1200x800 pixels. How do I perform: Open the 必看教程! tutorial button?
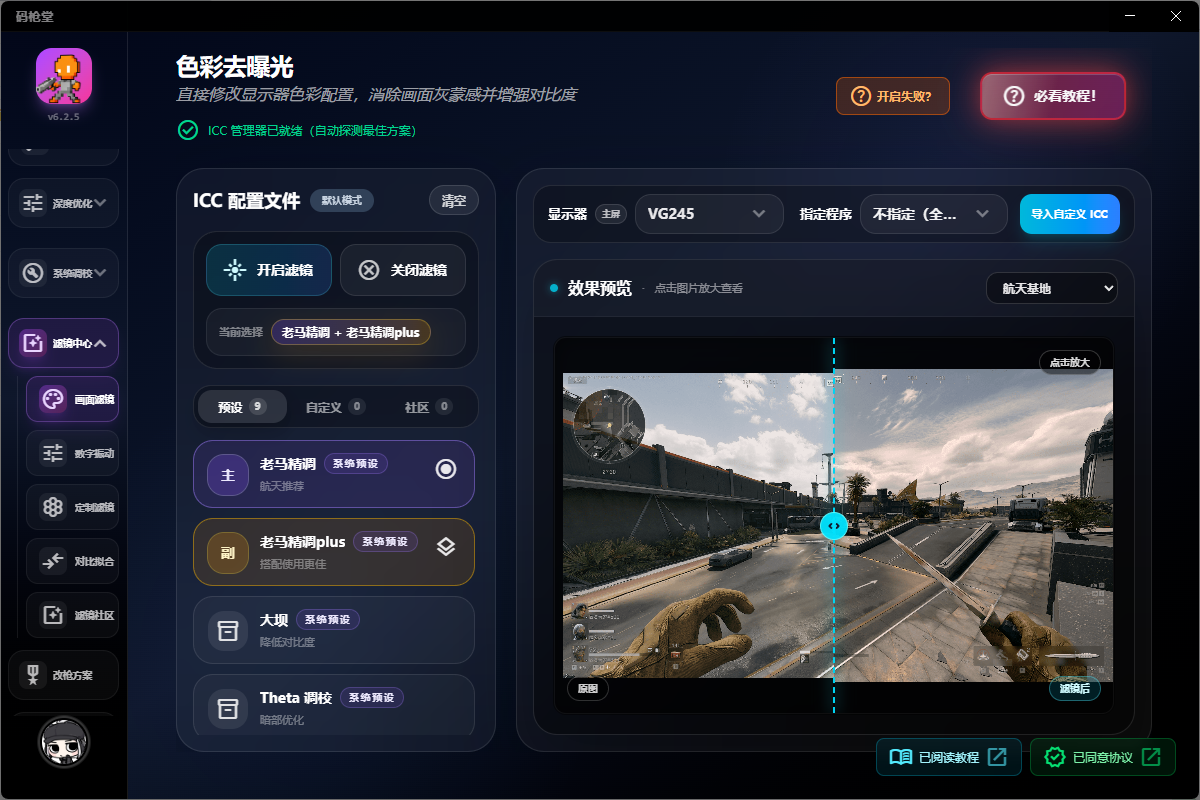pyautogui.click(x=1053, y=96)
